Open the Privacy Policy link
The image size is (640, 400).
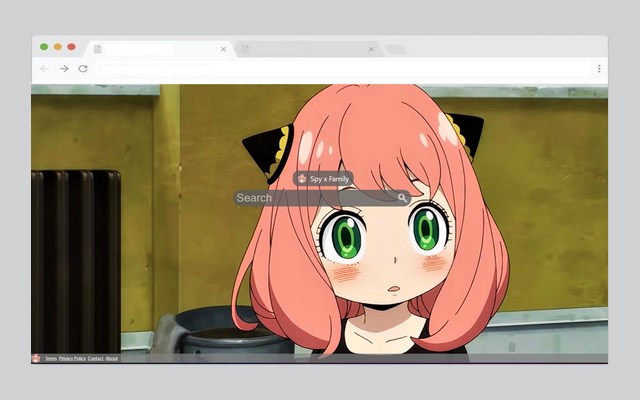[72, 358]
